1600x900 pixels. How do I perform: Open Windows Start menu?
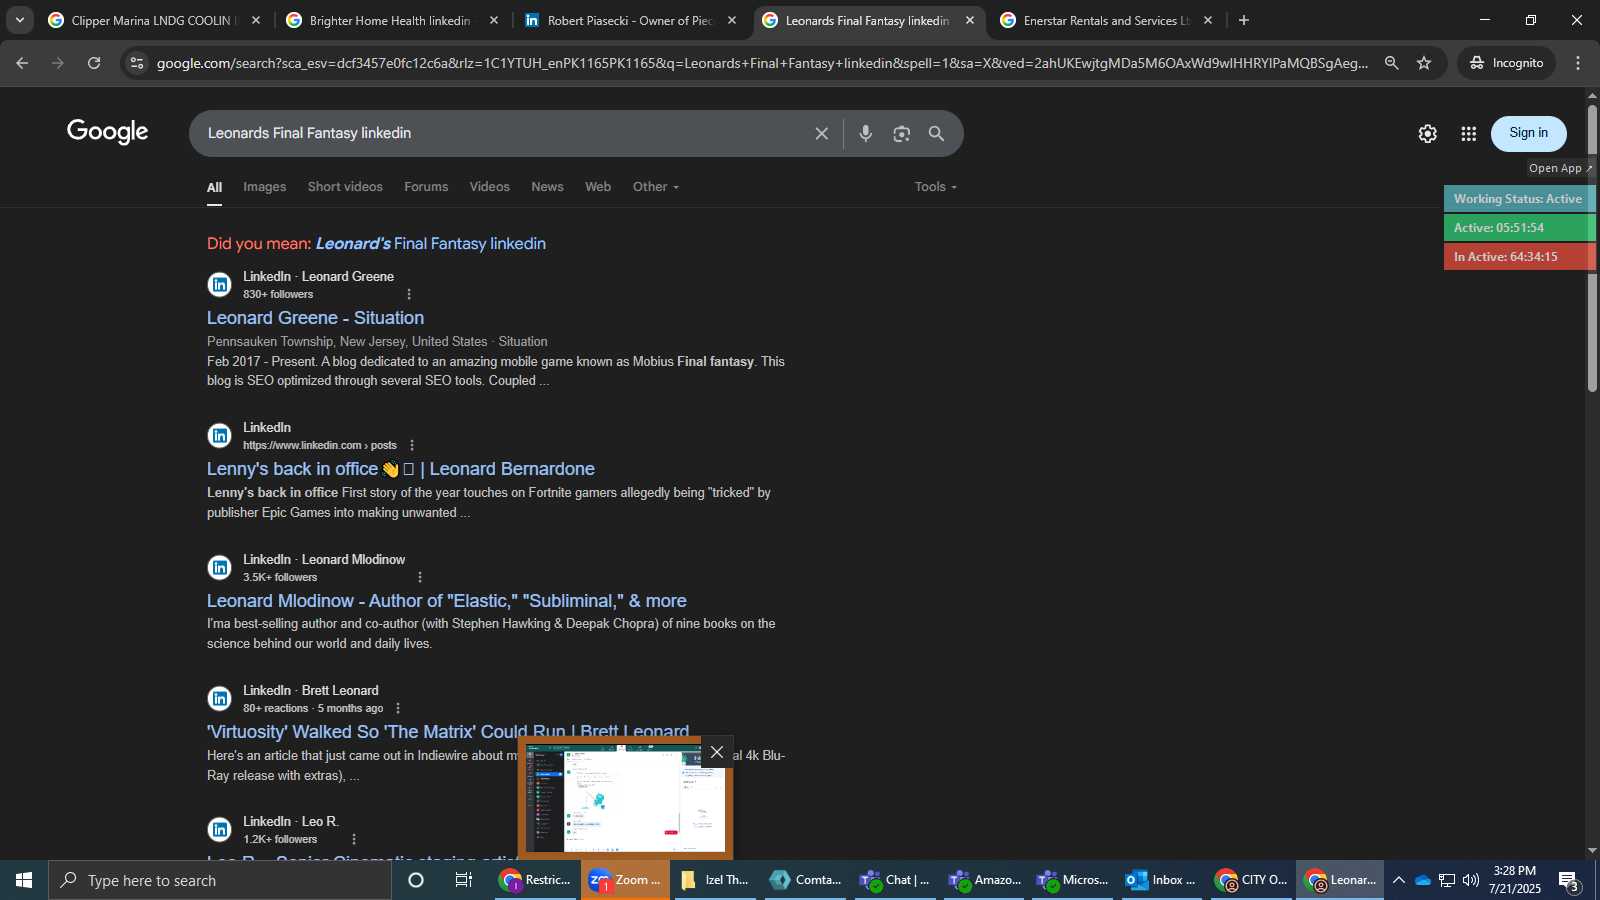pos(24,880)
